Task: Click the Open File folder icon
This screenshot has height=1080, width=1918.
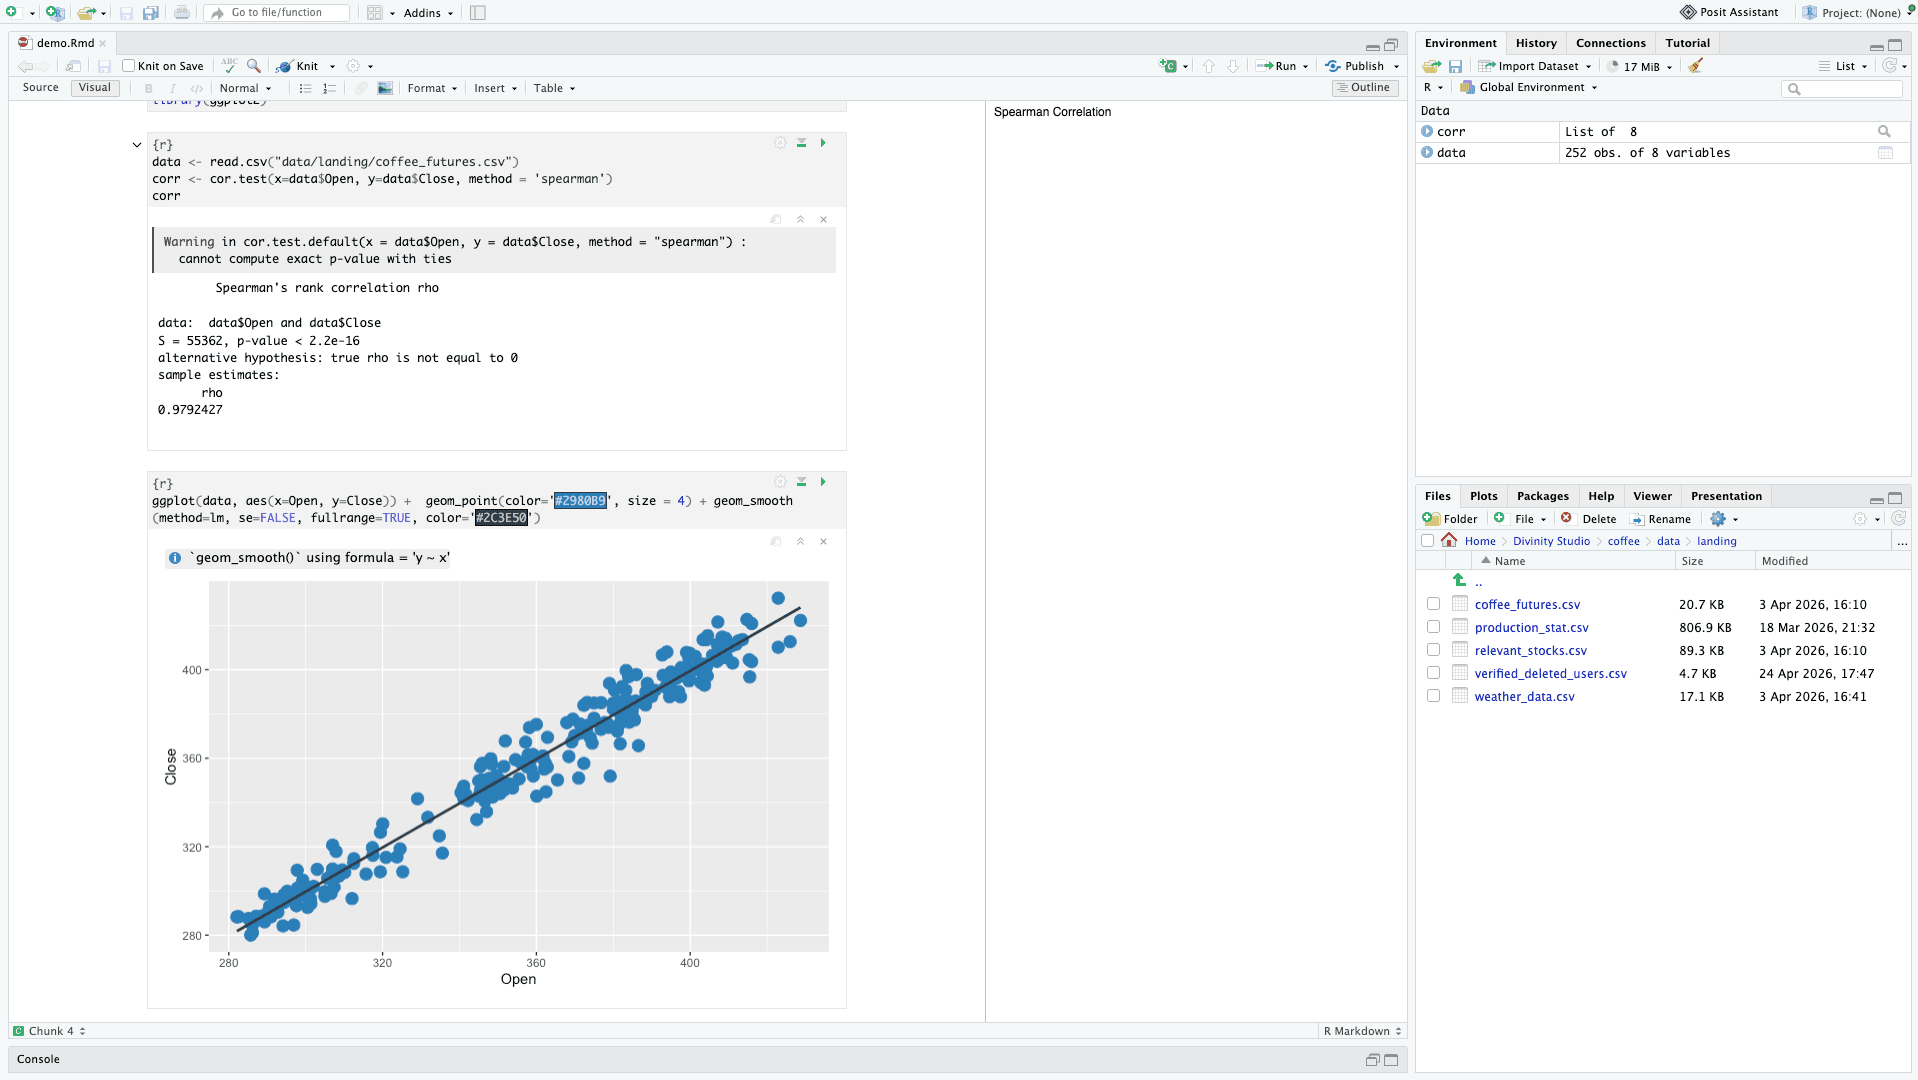Action: point(86,13)
